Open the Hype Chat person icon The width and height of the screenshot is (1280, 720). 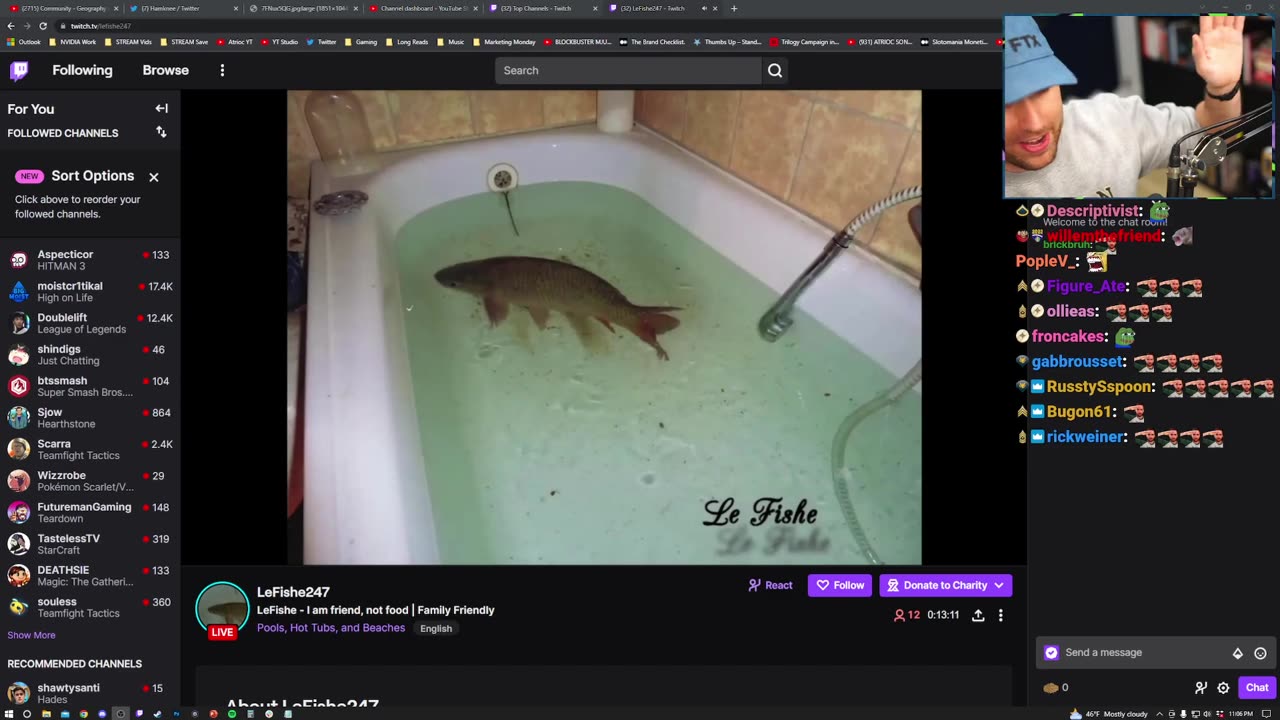tap(1201, 688)
